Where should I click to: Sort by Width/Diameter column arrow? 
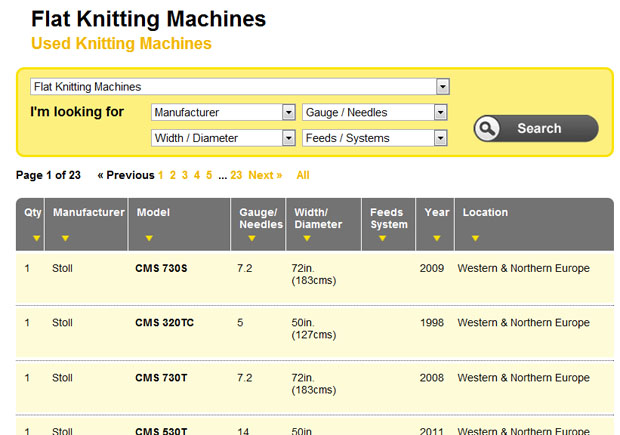pyautogui.click(x=307, y=238)
